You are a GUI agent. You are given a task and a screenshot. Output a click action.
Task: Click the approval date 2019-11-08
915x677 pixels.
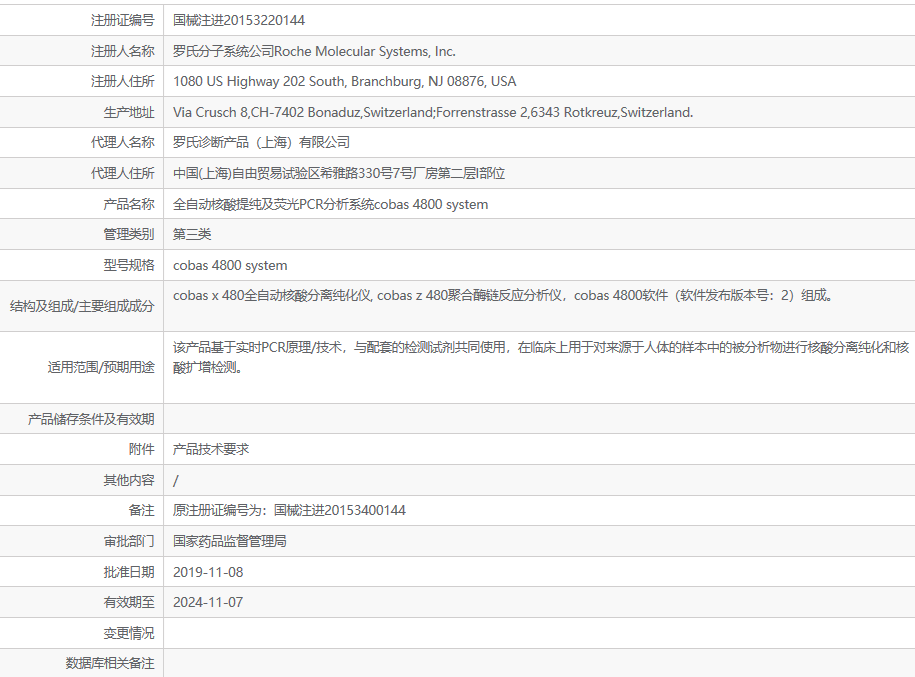208,572
